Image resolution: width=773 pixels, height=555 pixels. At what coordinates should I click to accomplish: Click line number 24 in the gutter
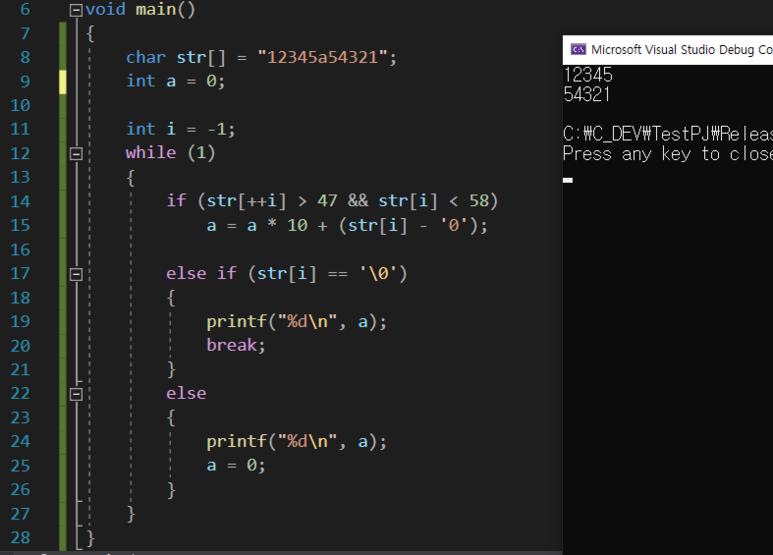(x=20, y=442)
